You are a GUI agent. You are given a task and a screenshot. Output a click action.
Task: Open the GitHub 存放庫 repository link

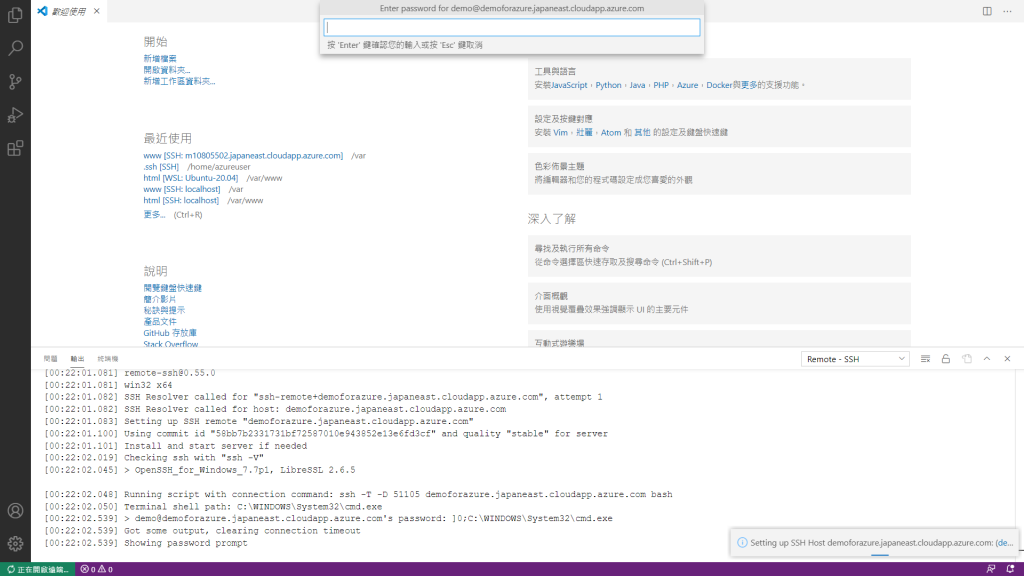tap(170, 333)
